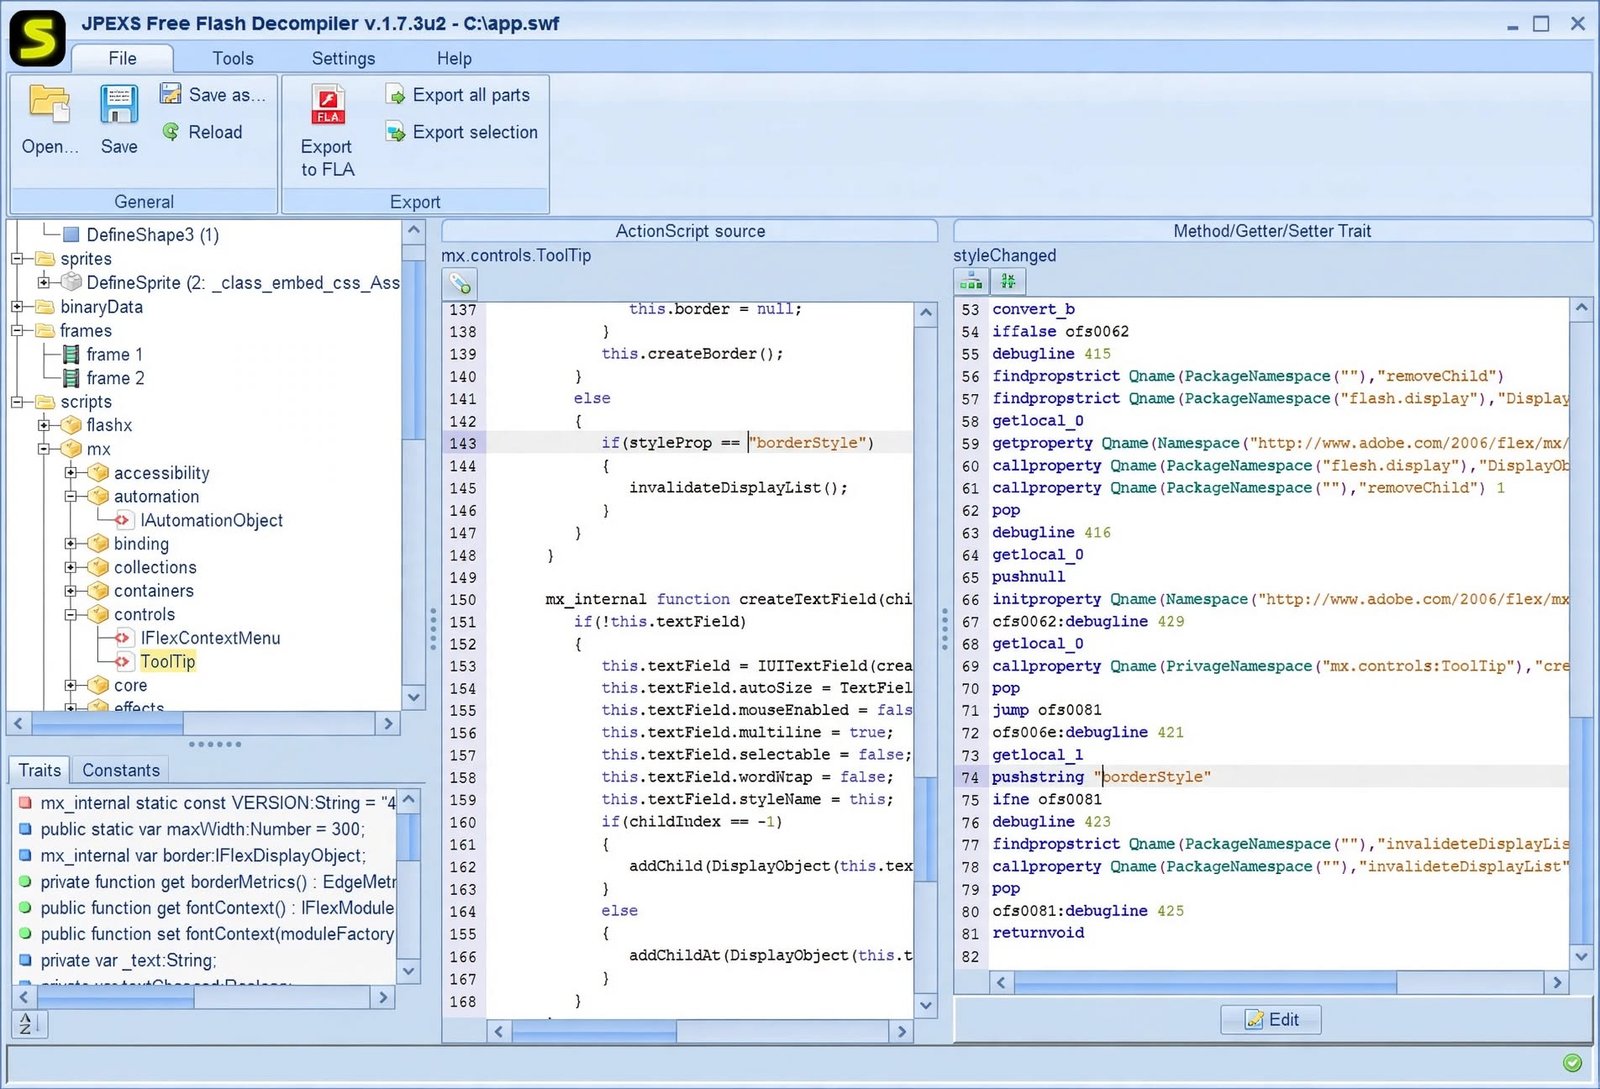Open a SWF file with Open button
The image size is (1600, 1089).
pos(49,120)
